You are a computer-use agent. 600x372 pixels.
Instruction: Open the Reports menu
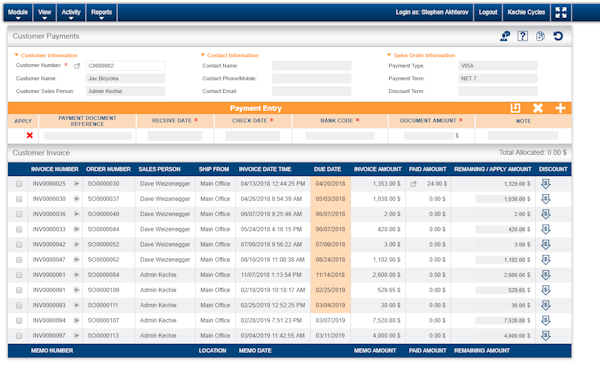pos(101,13)
